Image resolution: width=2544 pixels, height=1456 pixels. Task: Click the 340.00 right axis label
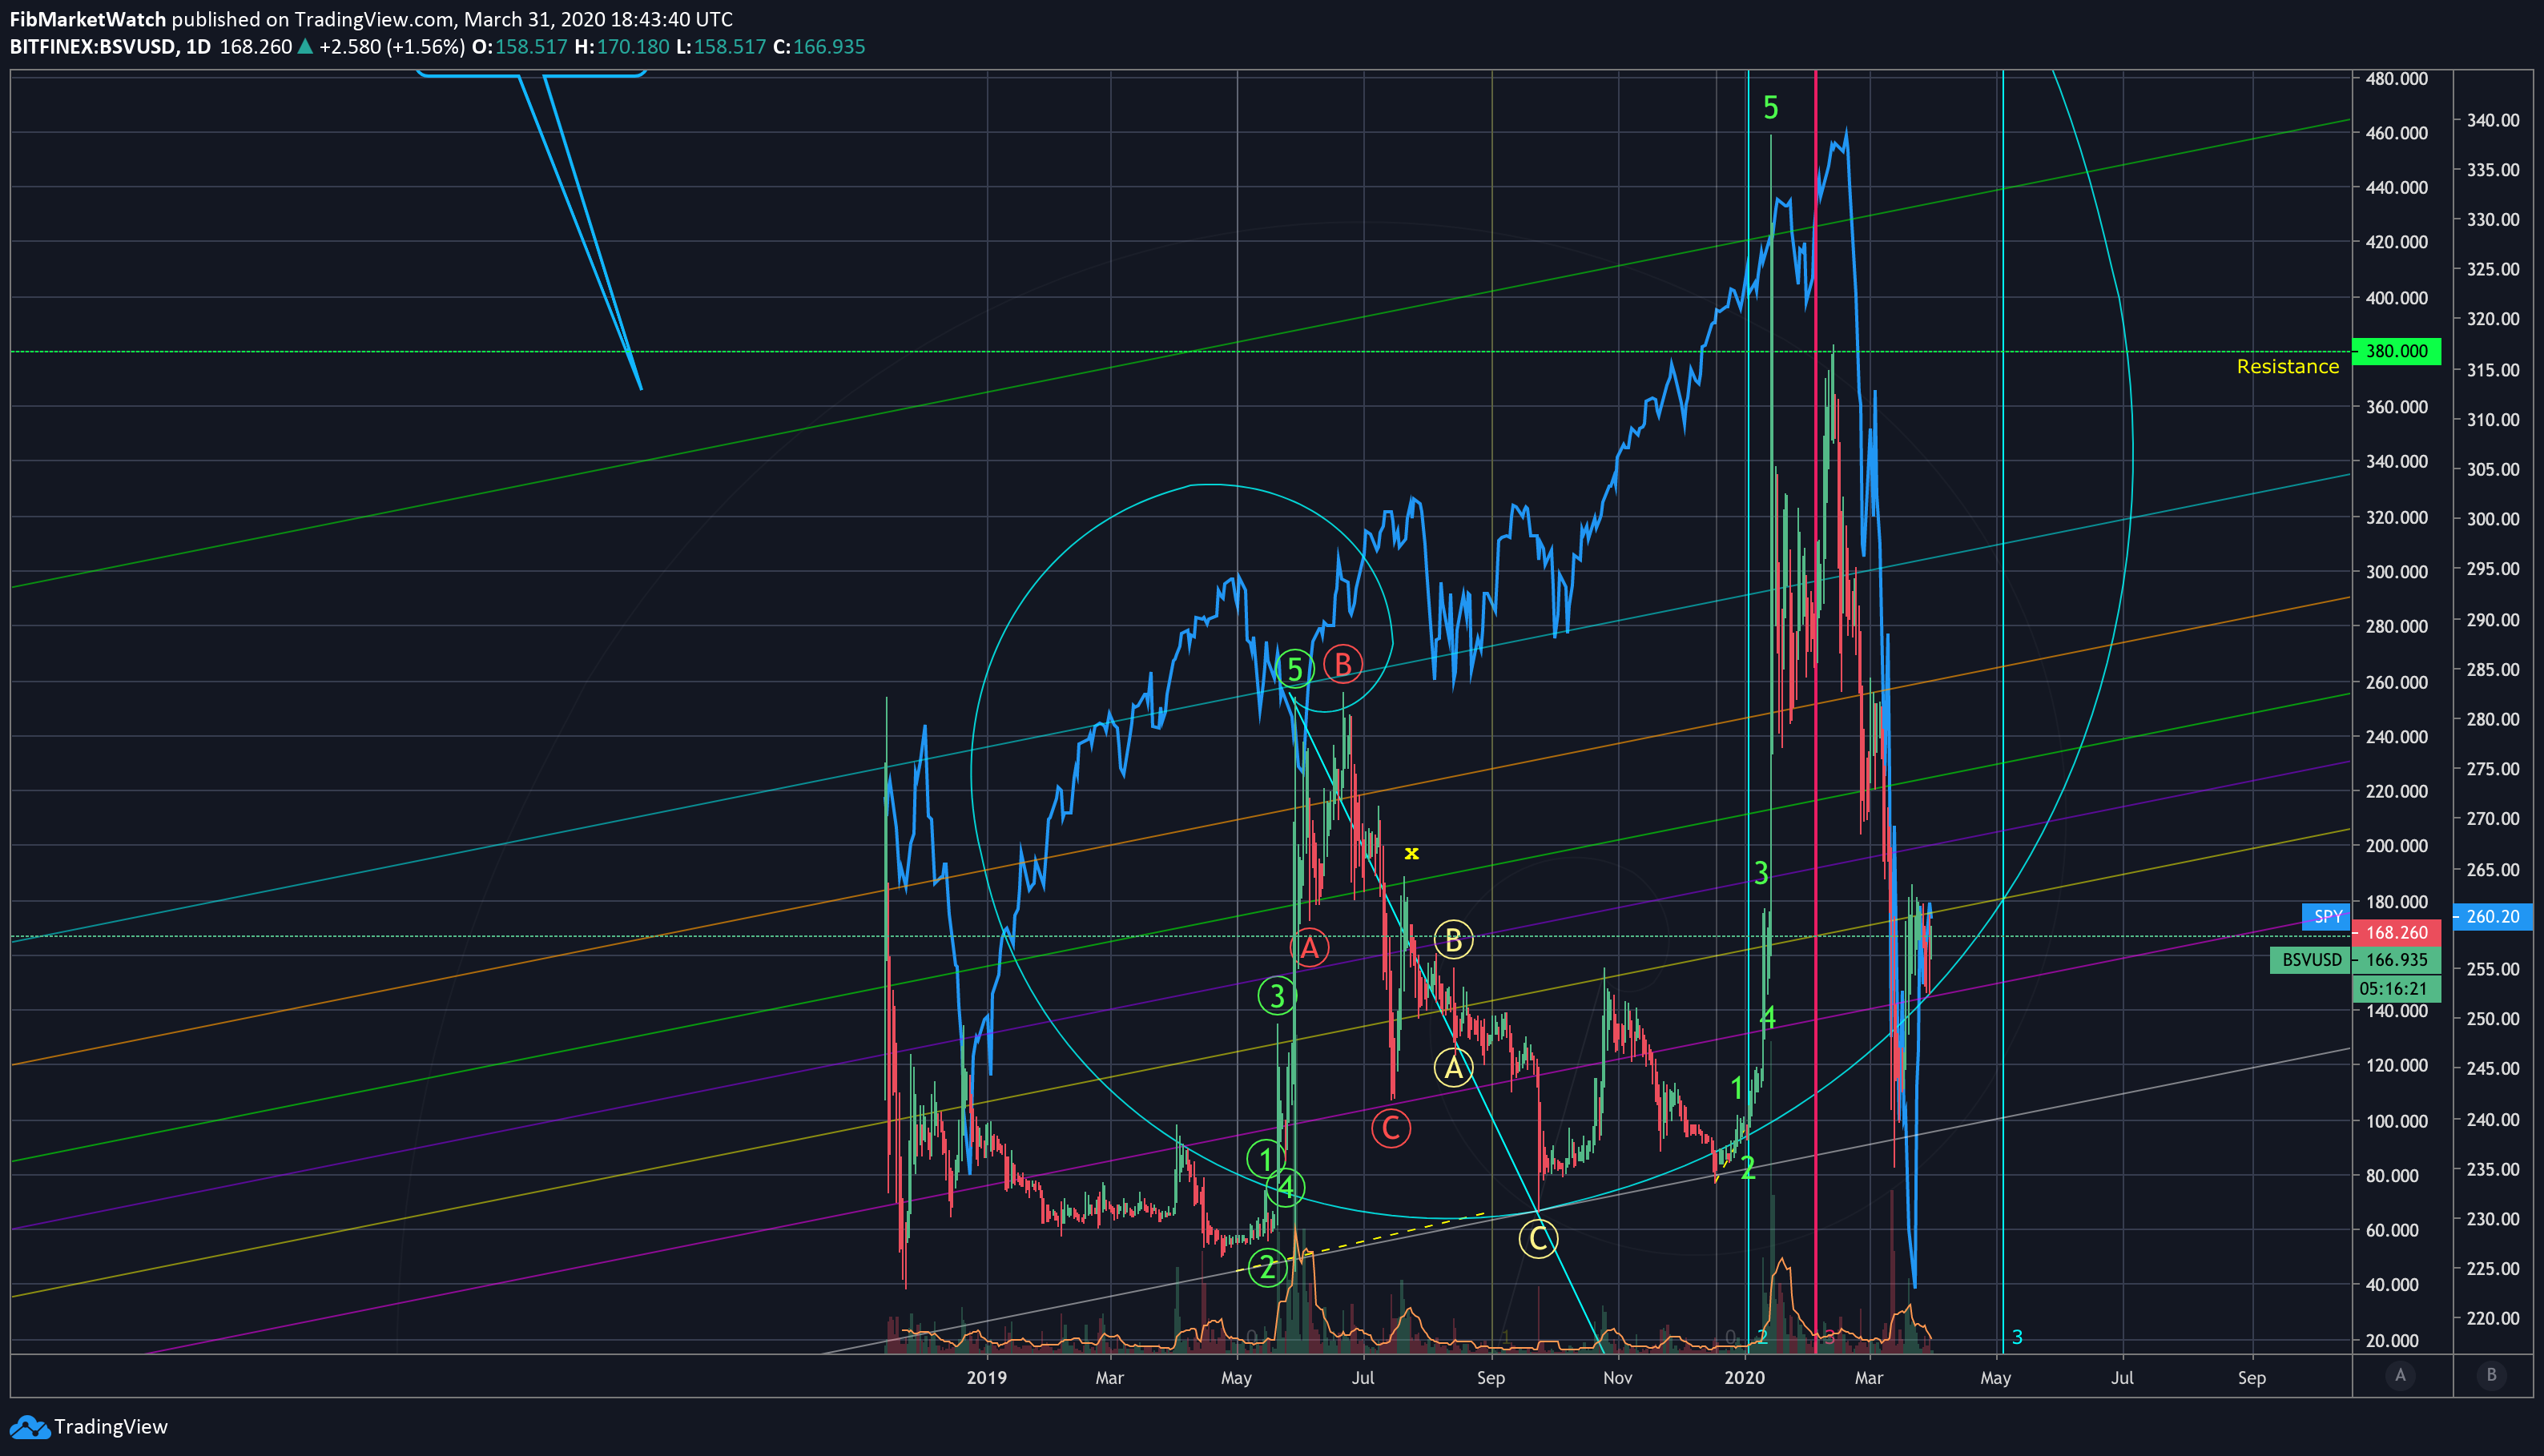(x=2493, y=120)
